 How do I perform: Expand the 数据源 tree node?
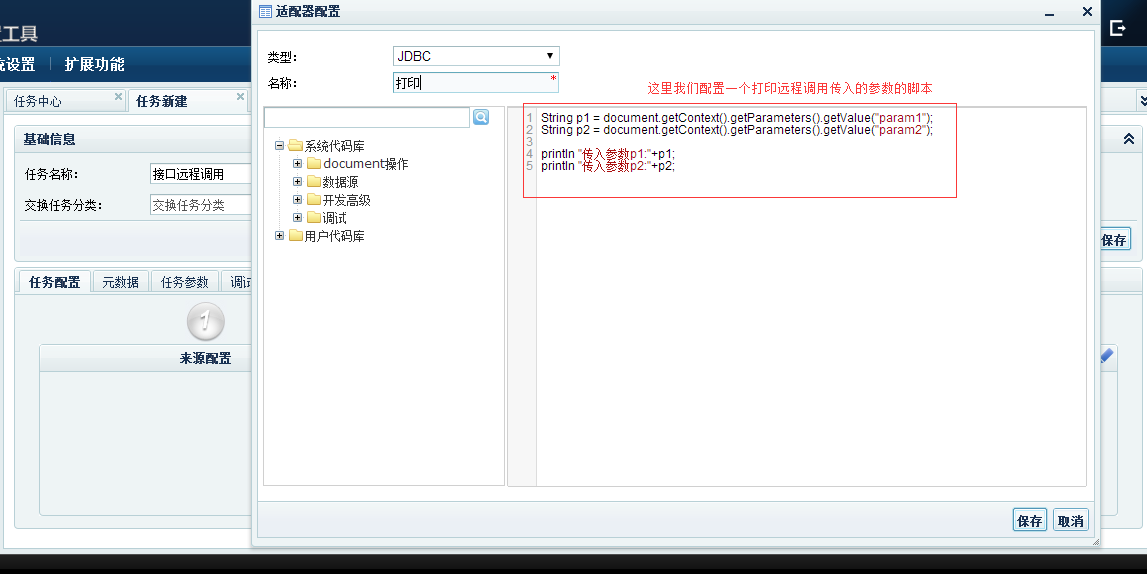tap(298, 181)
